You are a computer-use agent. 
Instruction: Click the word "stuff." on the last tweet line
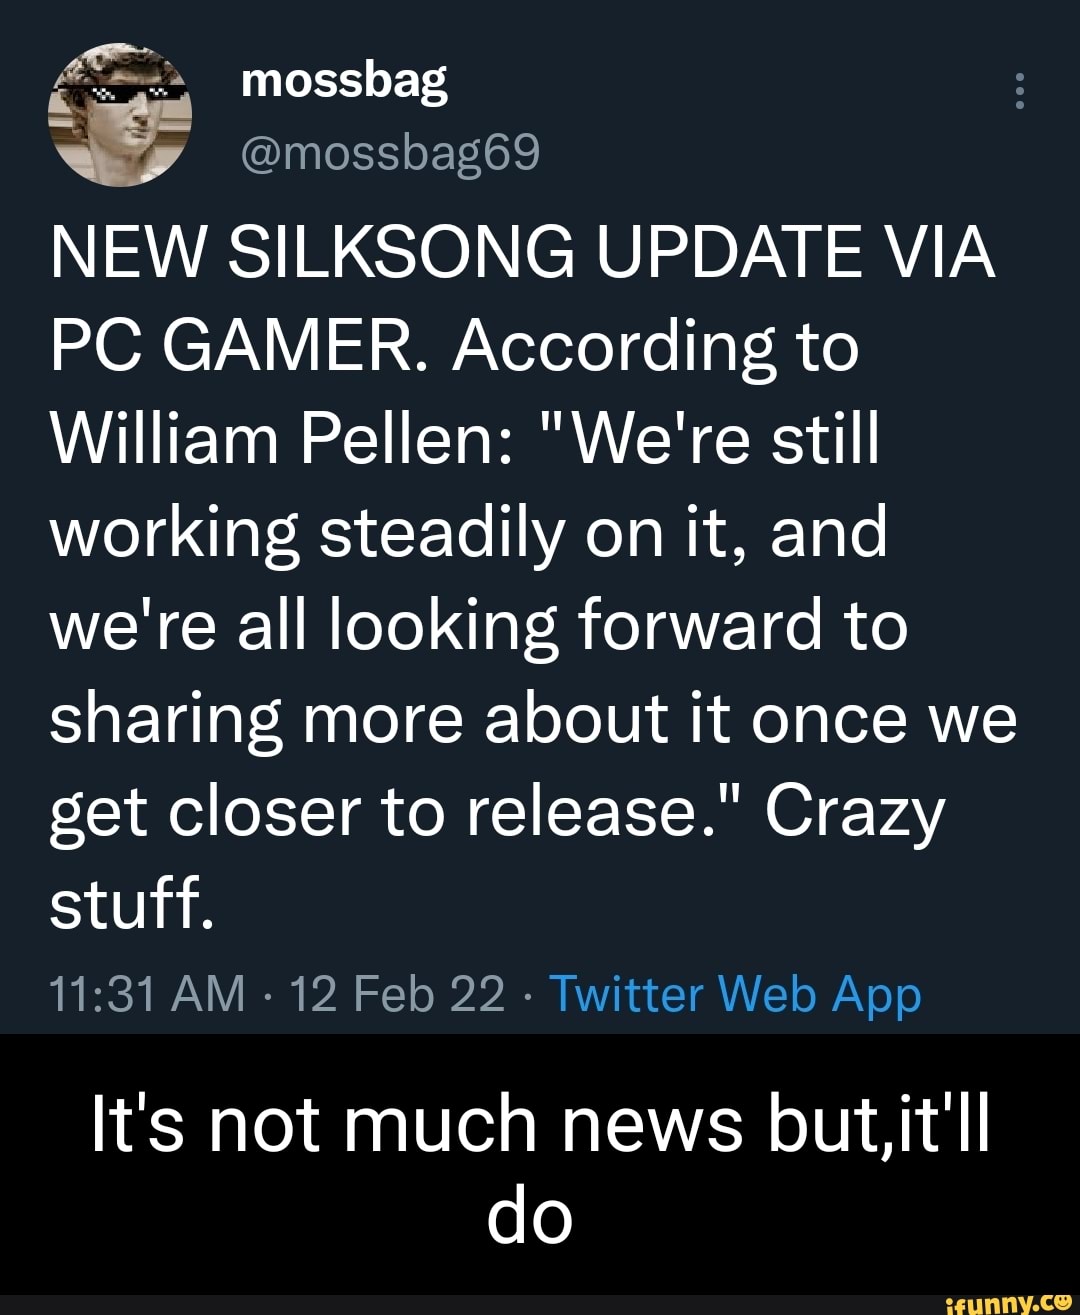(131, 903)
